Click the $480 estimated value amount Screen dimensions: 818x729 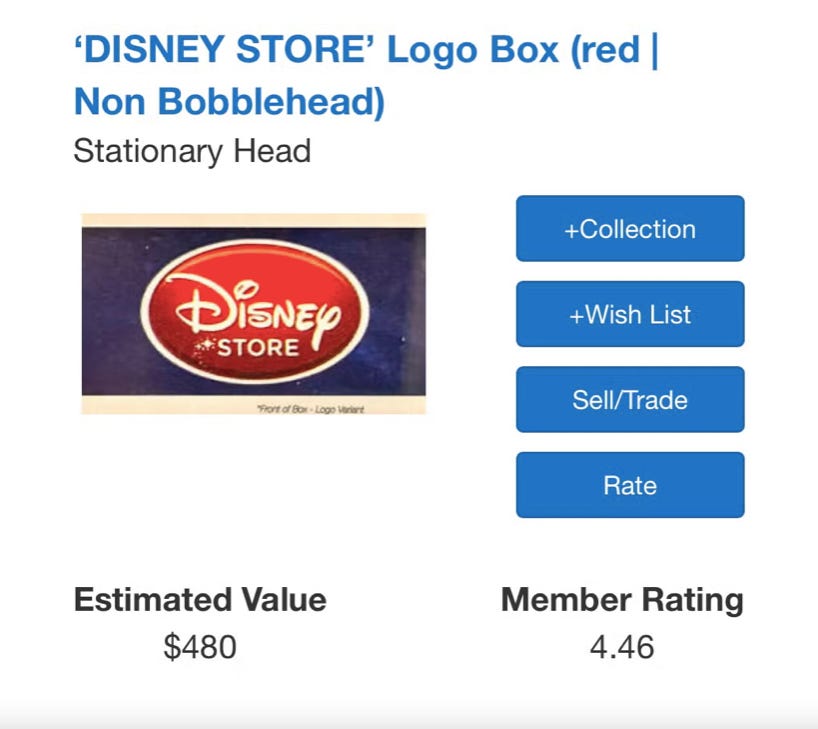tap(200, 647)
